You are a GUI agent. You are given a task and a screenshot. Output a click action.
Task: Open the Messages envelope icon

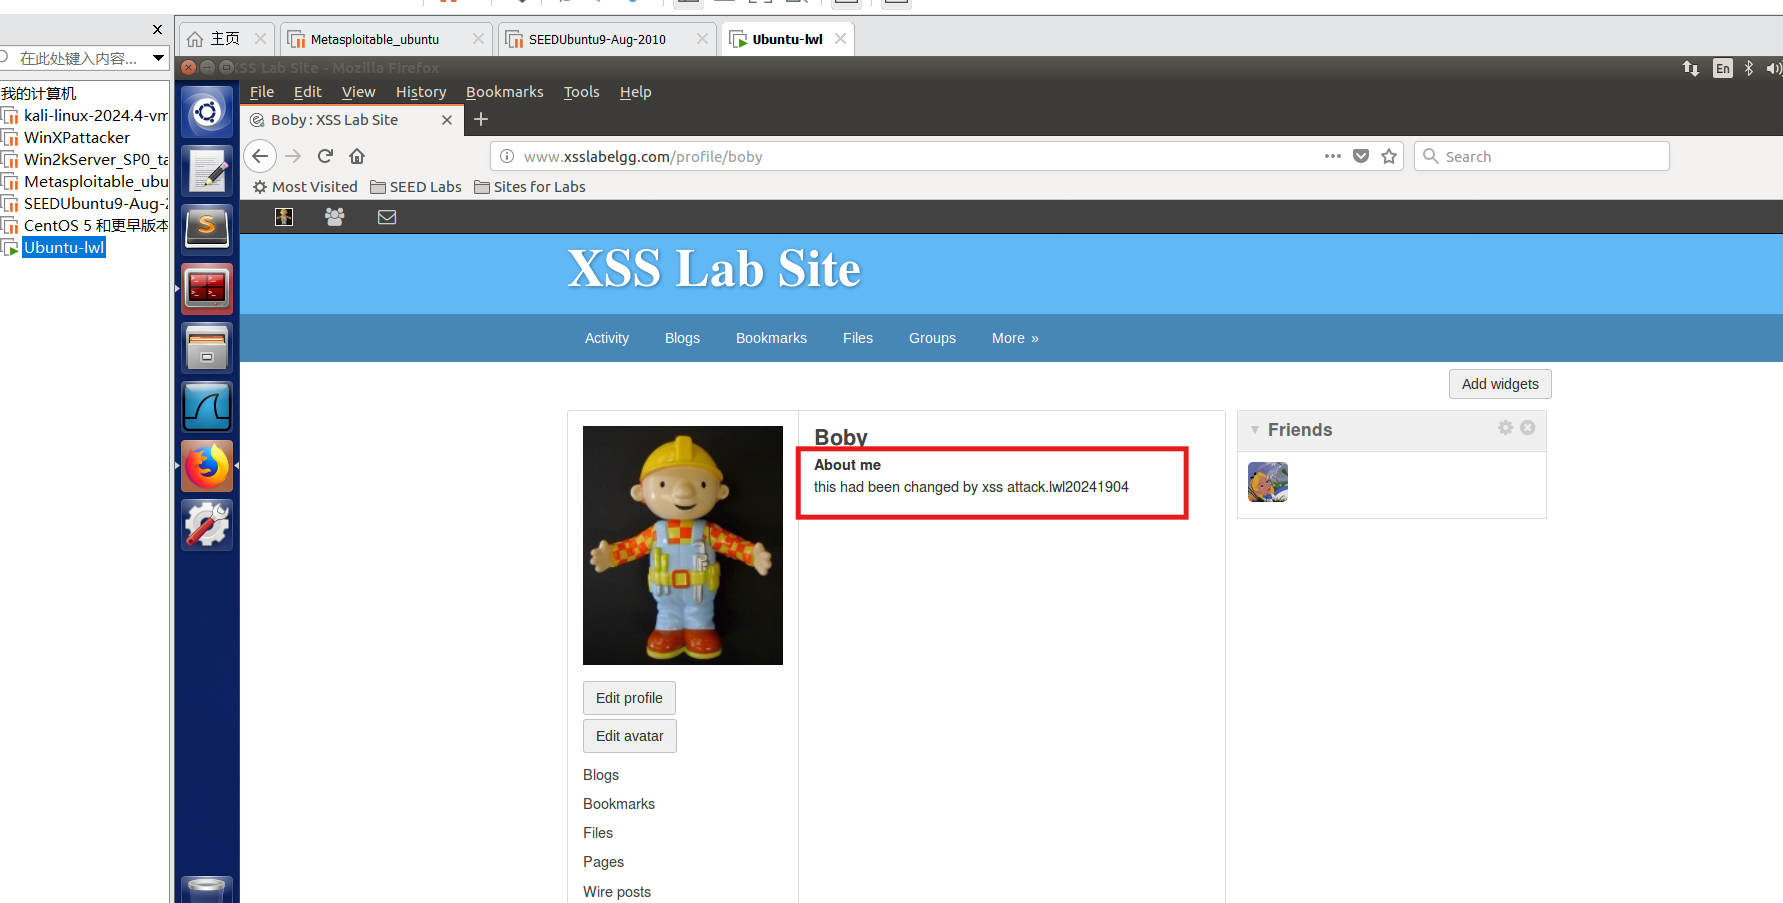[387, 217]
